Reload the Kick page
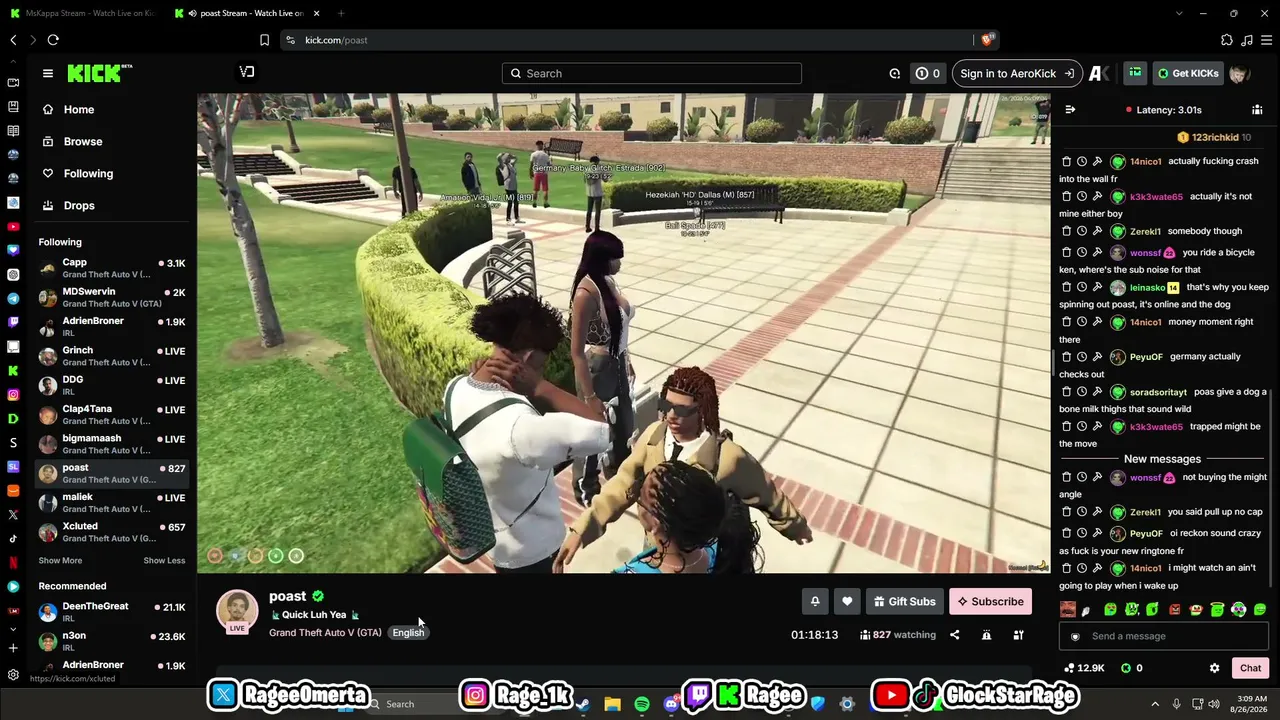The width and height of the screenshot is (1280, 720). point(53,40)
